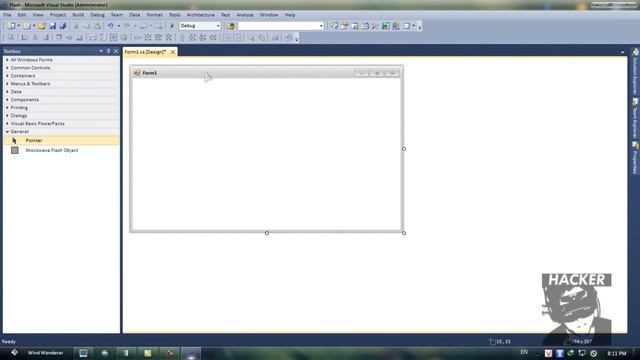Viewport: 640px width, 360px height.
Task: Click the EN language indicator in tray
Action: coord(524,352)
